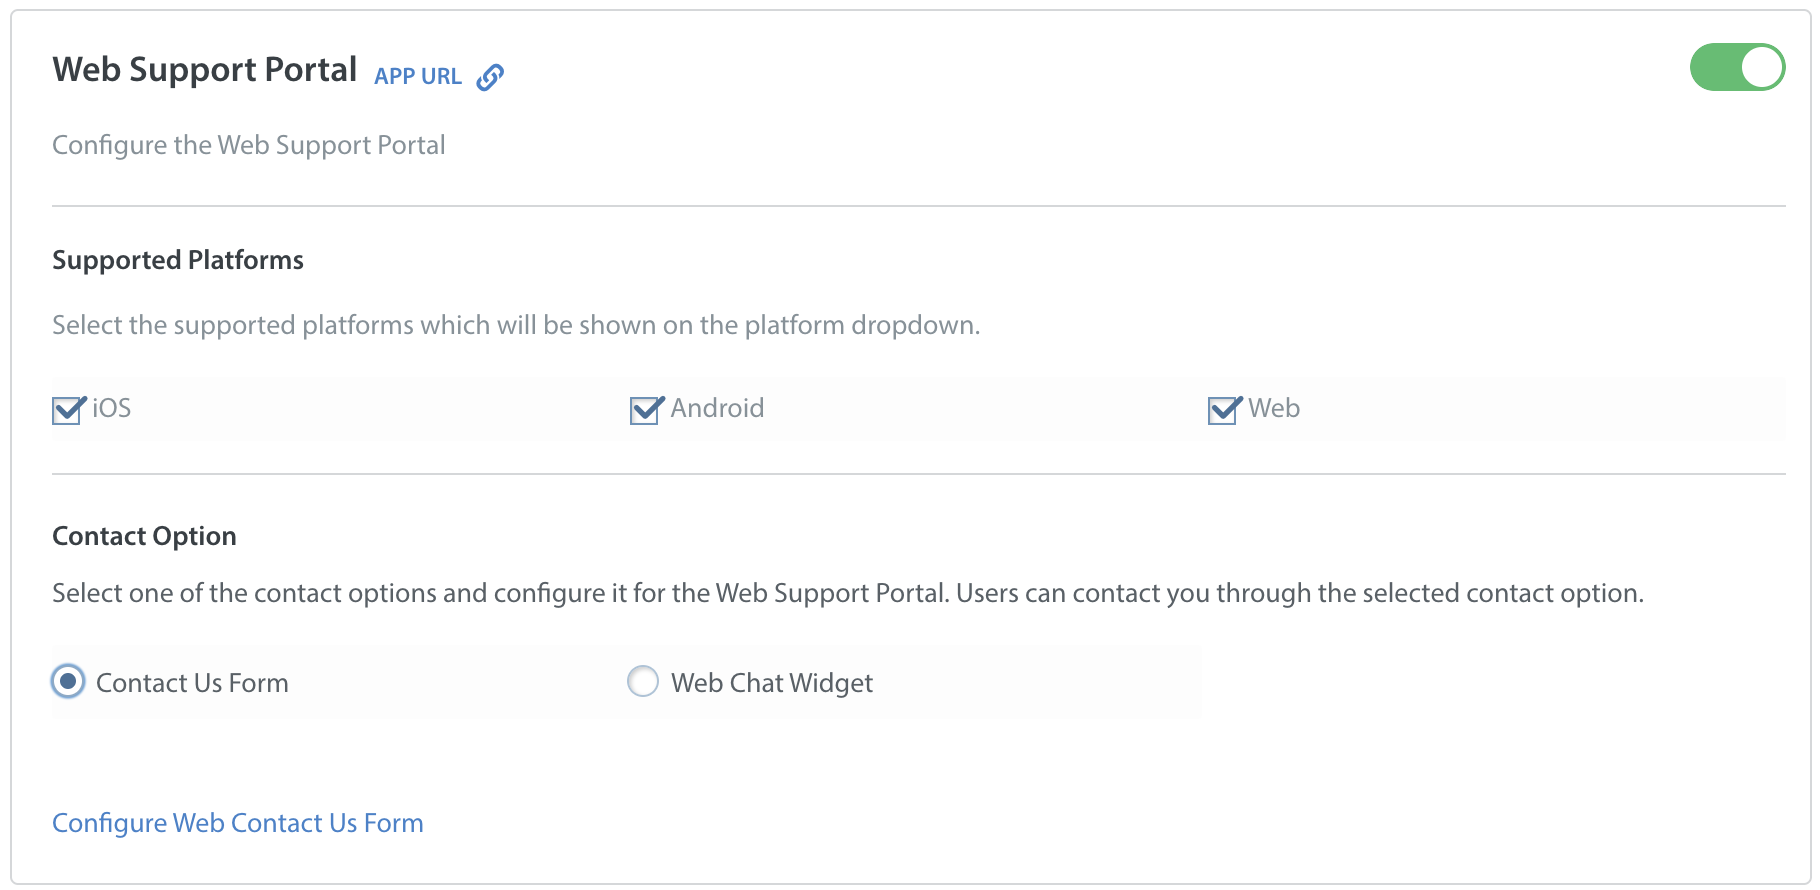Click the Supported Platforms section heading
This screenshot has width=1820, height=890.
(x=178, y=260)
